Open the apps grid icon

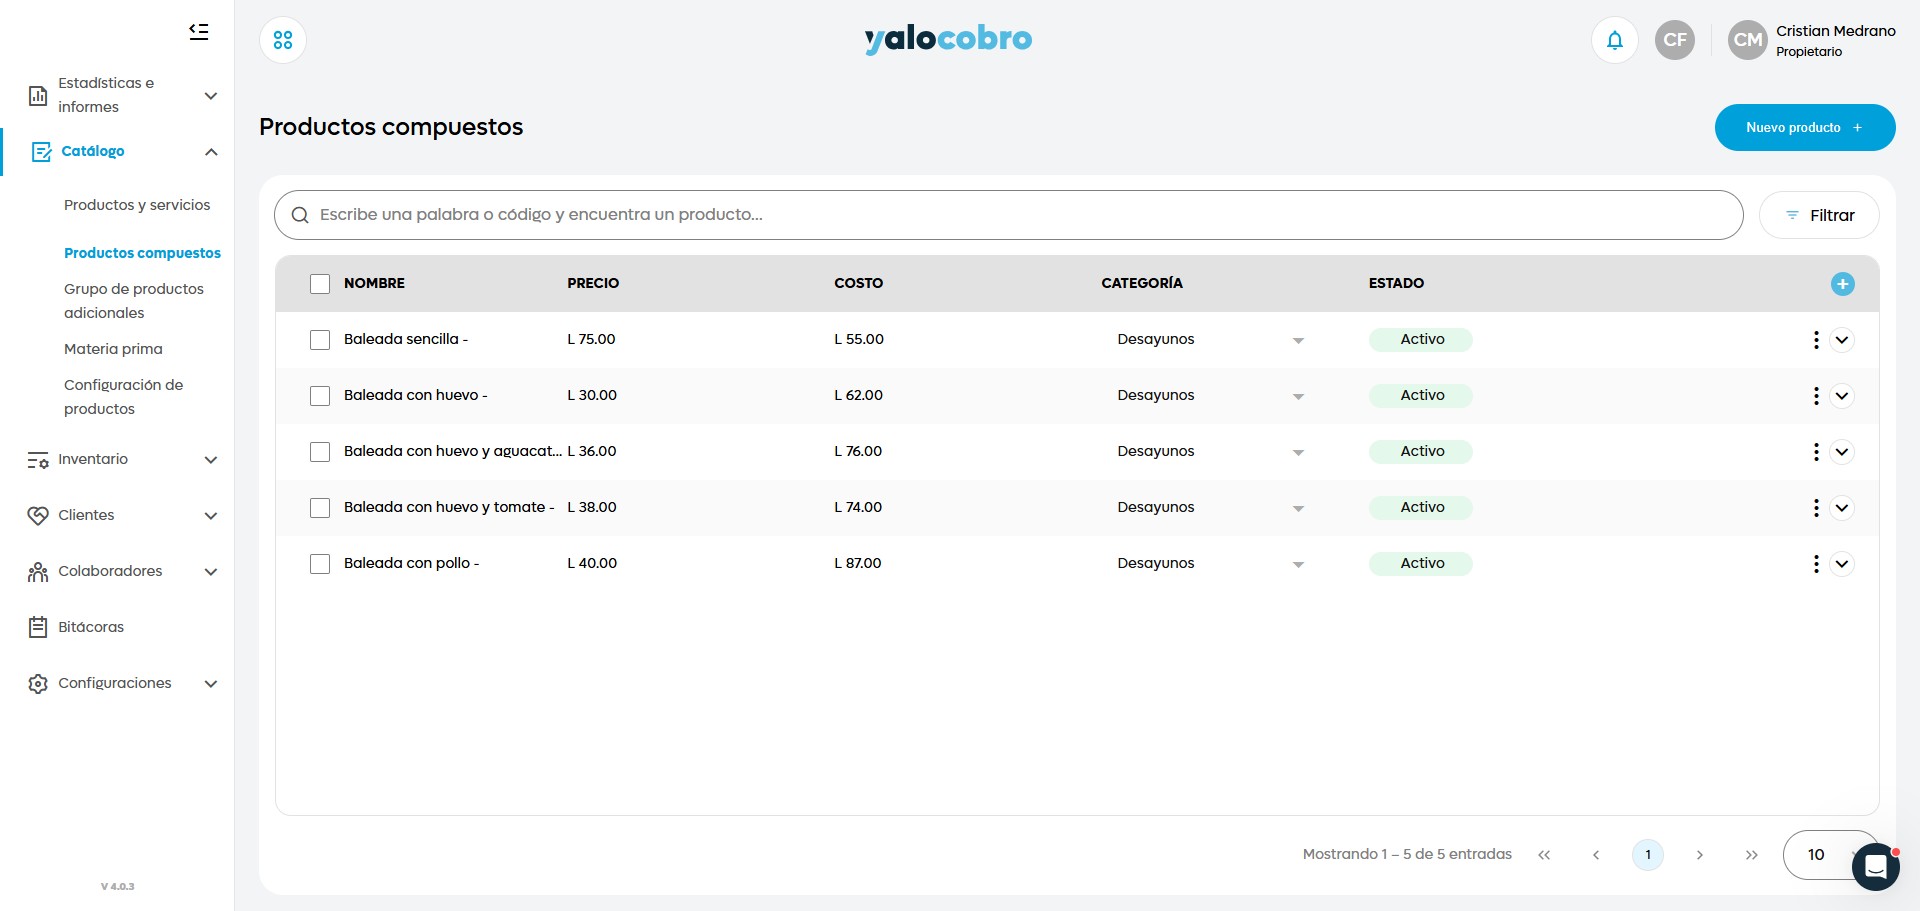pos(283,40)
